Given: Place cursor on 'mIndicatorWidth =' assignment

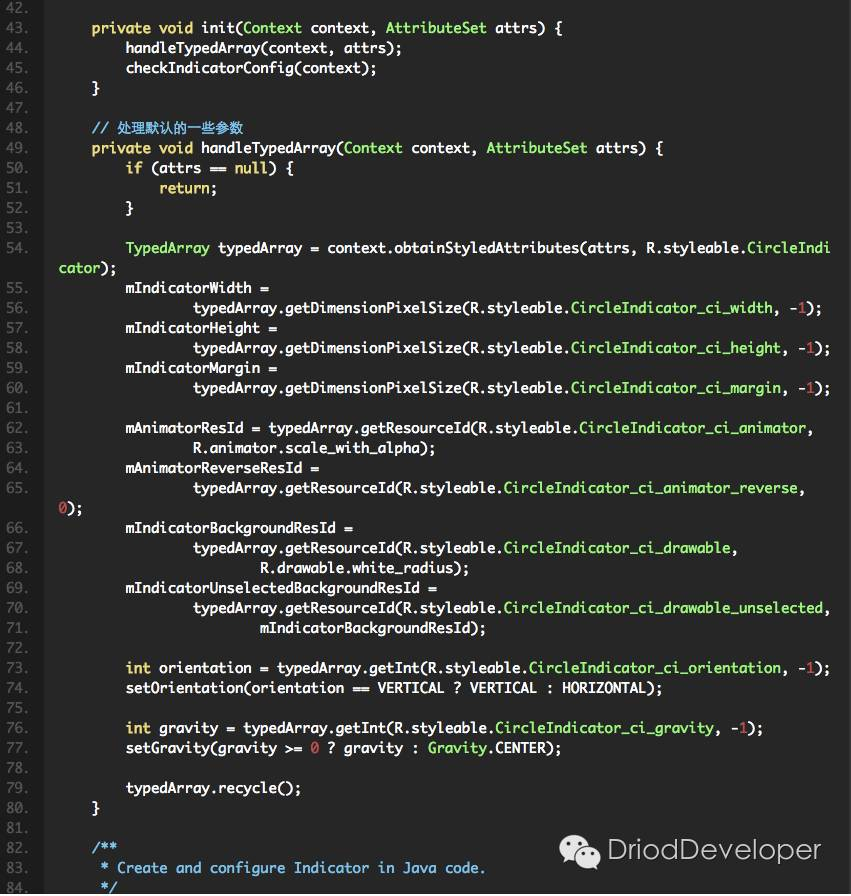Looking at the screenshot, I should [197, 288].
